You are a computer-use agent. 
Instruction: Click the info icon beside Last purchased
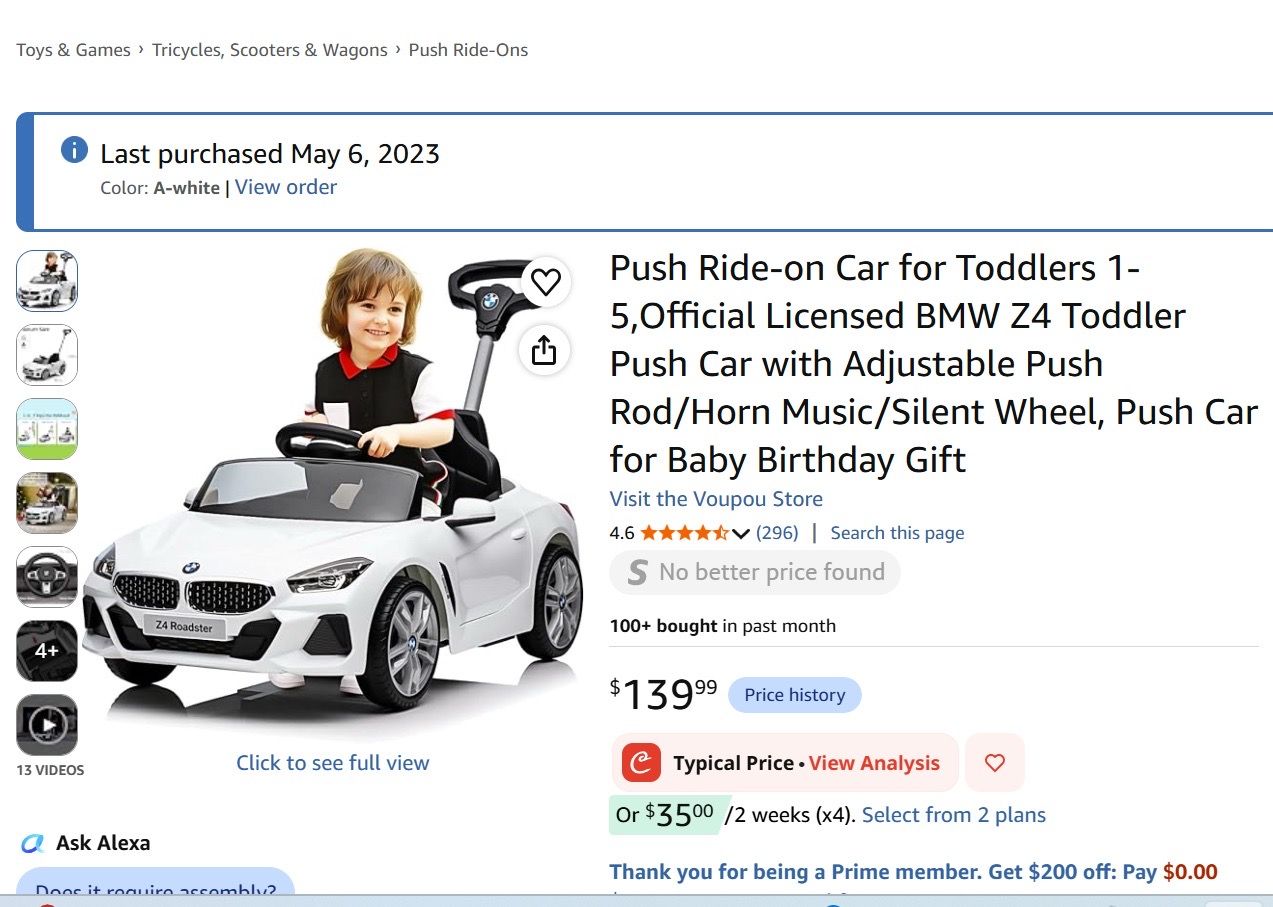click(74, 150)
